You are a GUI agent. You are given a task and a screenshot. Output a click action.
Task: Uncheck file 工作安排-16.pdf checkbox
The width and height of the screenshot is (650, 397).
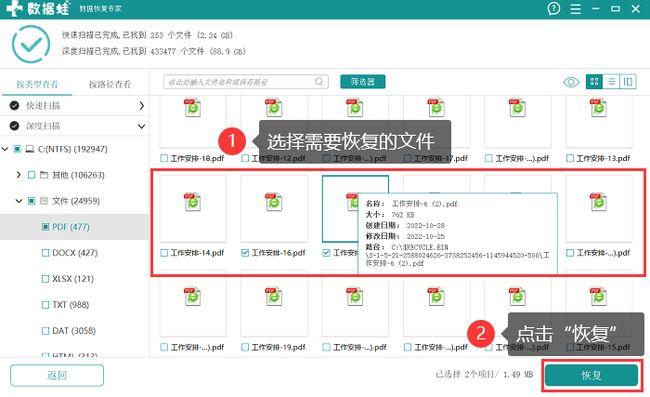(x=245, y=253)
